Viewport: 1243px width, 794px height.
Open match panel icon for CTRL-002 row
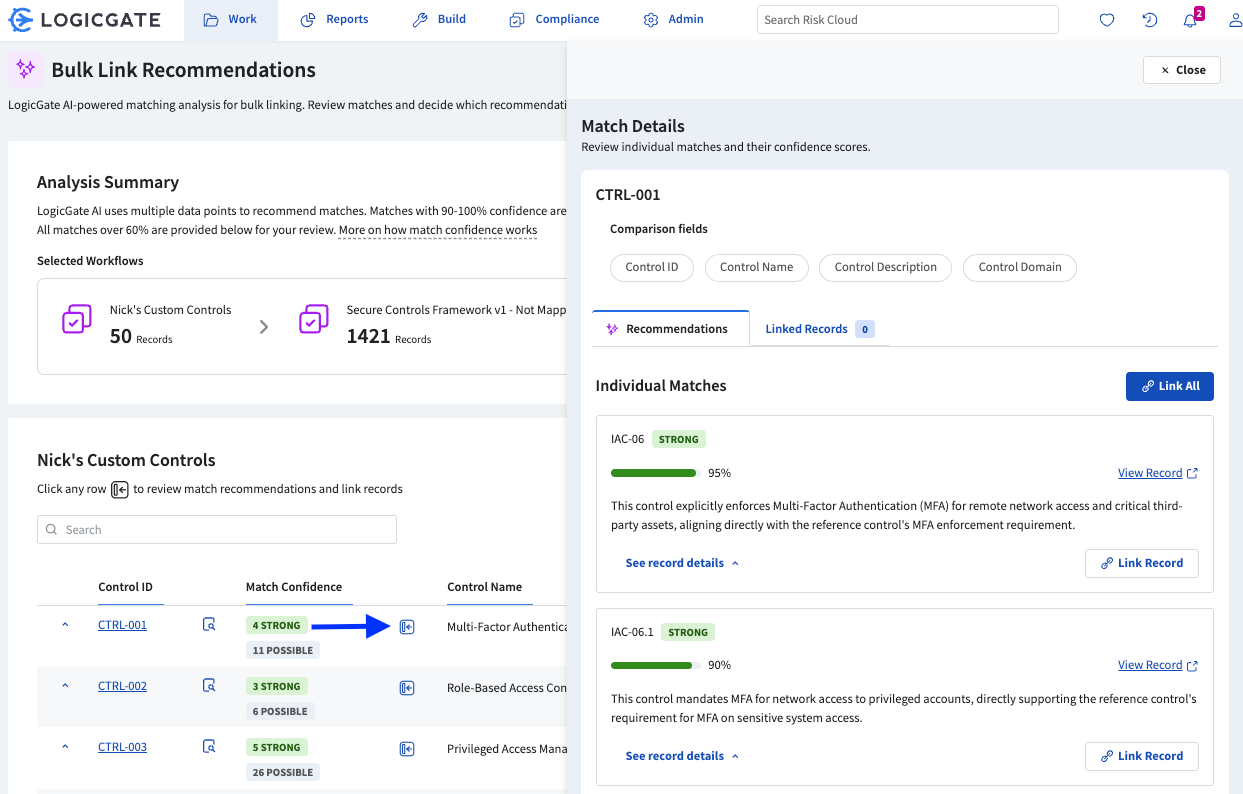click(407, 688)
